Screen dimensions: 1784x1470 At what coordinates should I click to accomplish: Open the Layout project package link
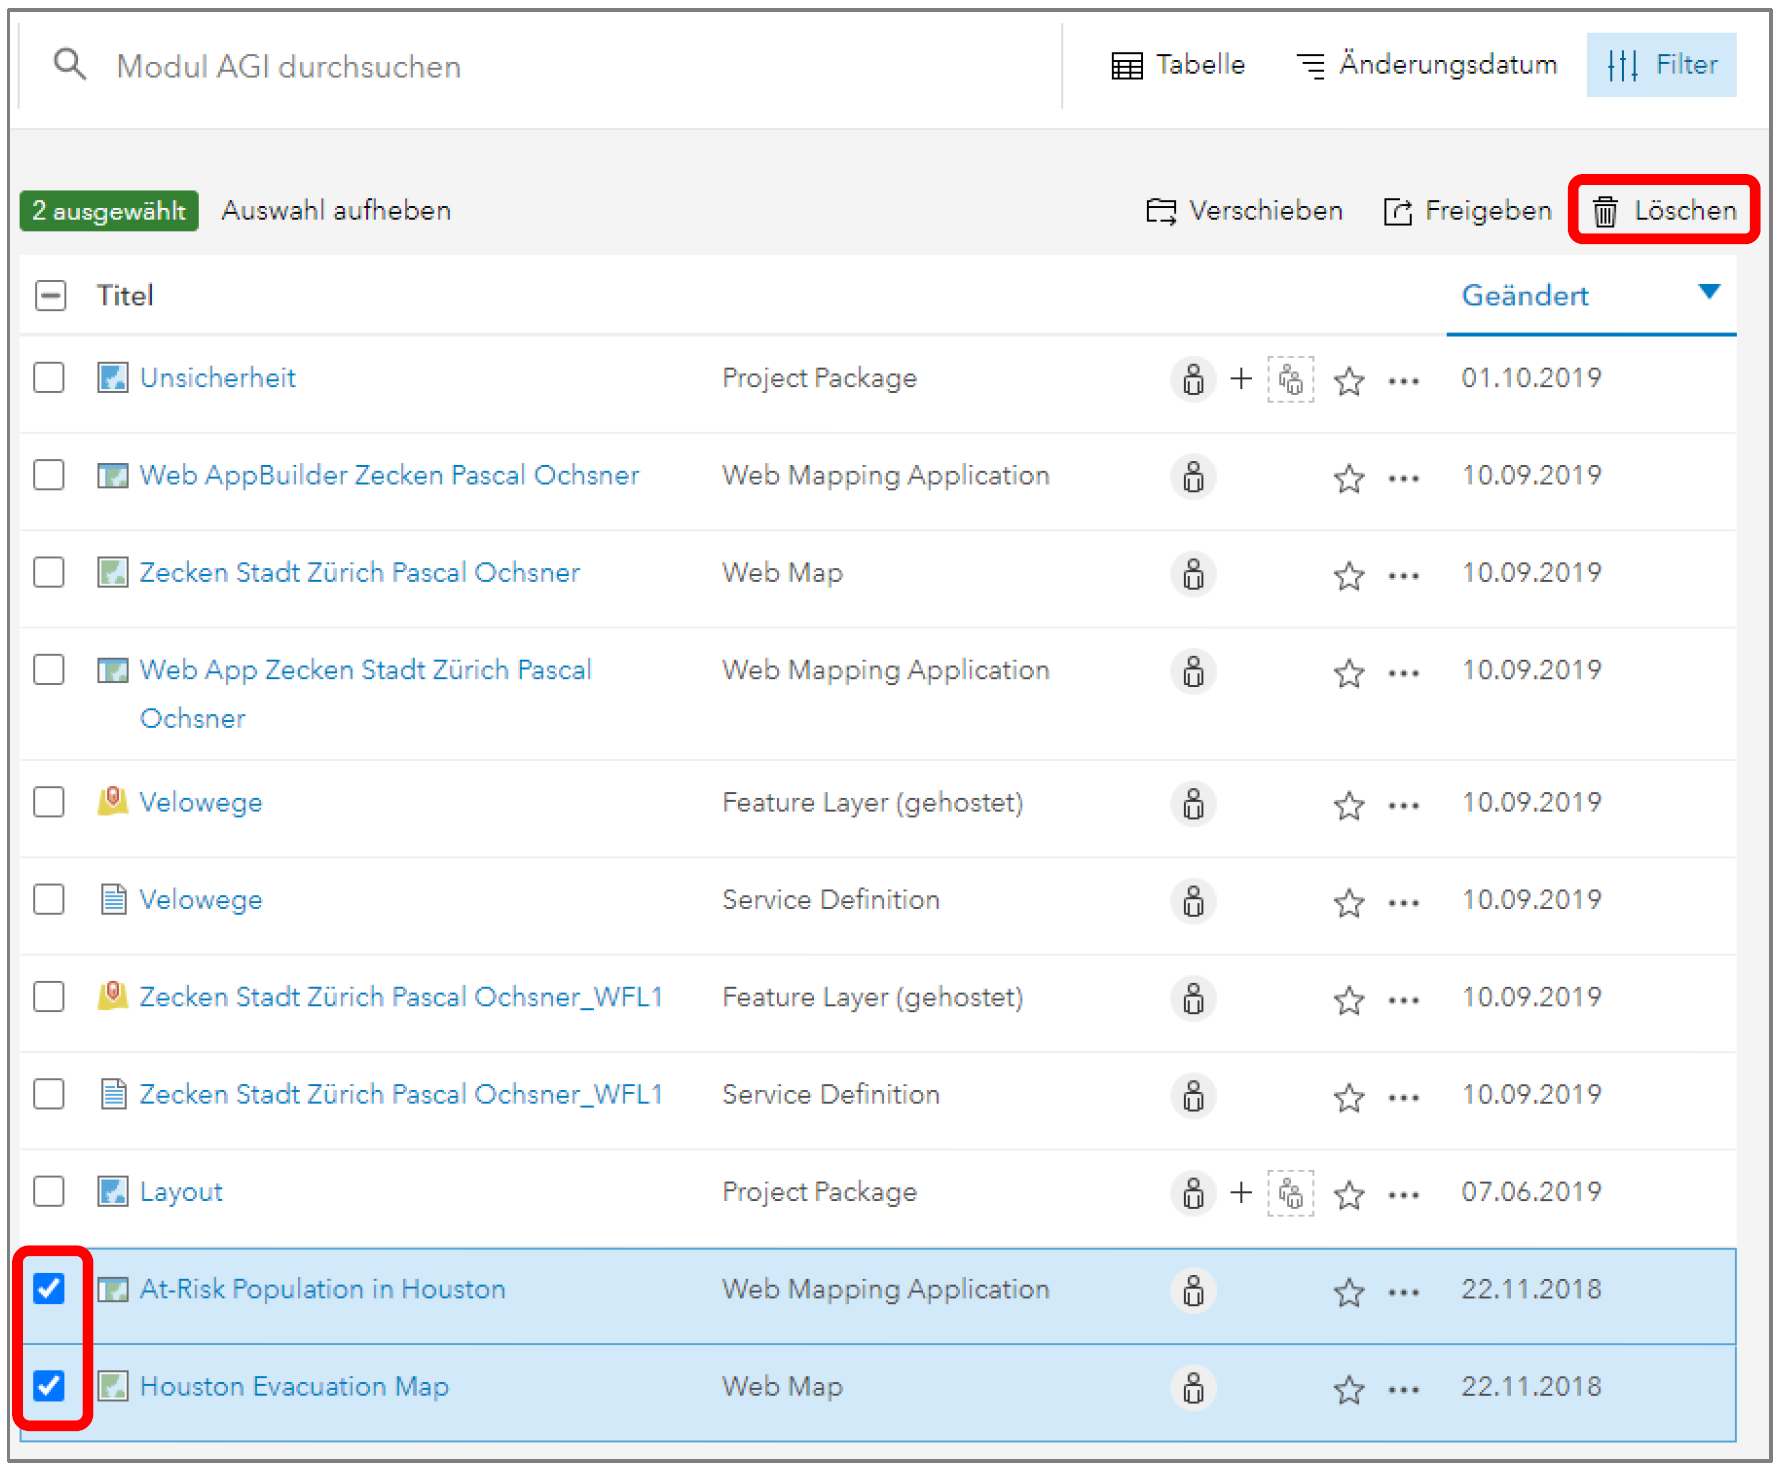181,1192
